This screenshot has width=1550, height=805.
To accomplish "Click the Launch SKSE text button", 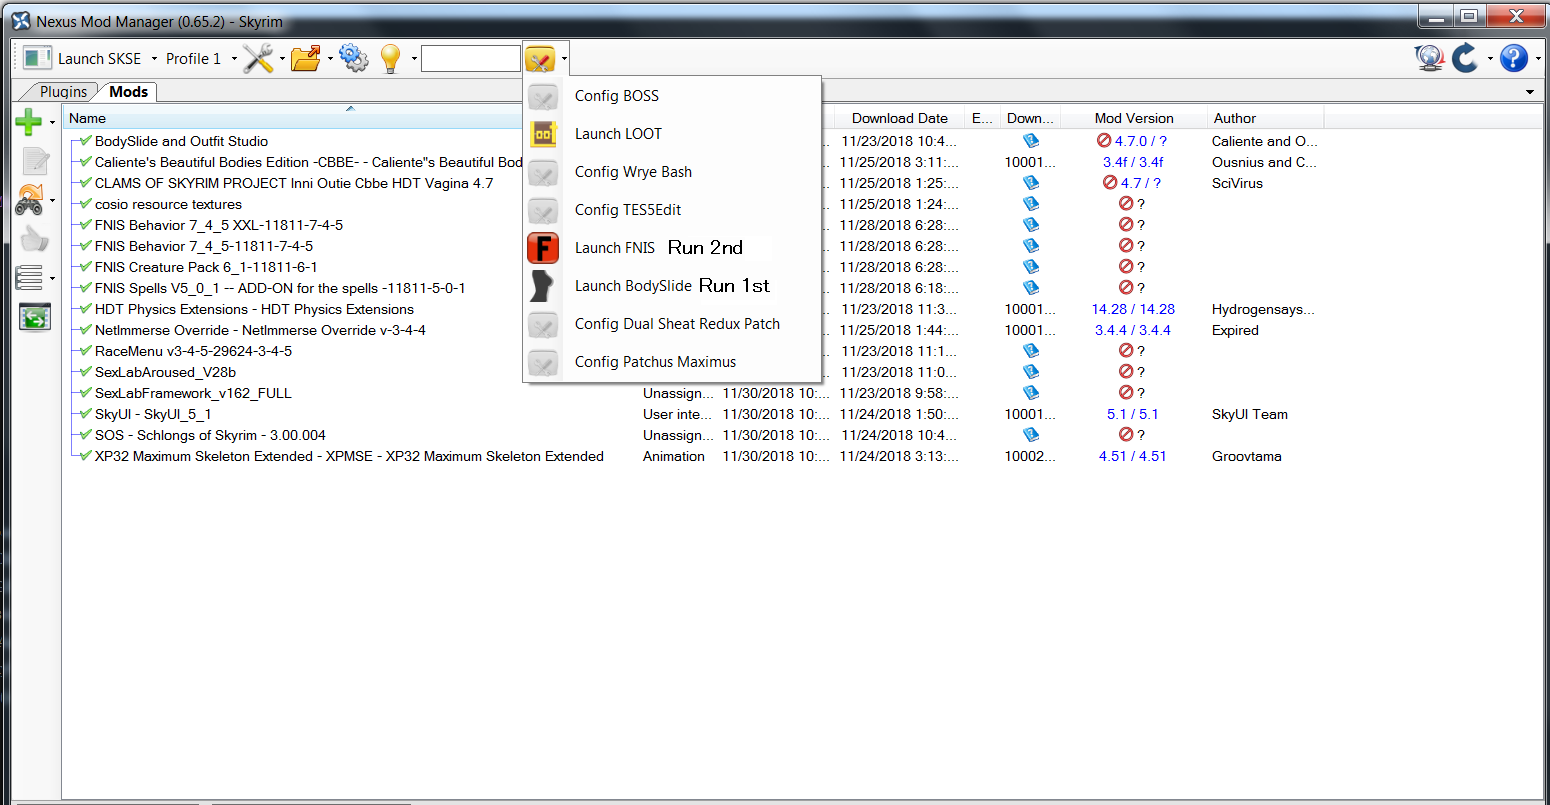I will tap(99, 59).
